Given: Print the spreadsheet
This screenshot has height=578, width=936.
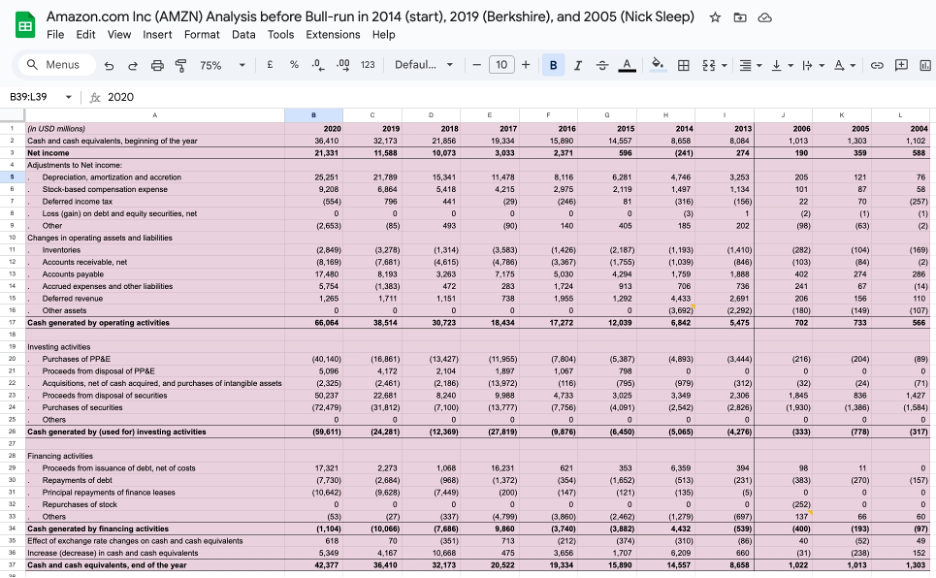Looking at the screenshot, I should pyautogui.click(x=157, y=65).
